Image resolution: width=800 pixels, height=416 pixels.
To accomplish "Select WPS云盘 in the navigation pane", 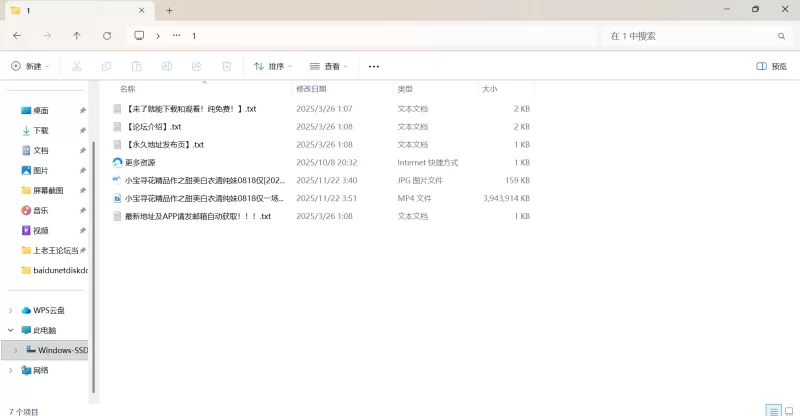I will pos(49,310).
